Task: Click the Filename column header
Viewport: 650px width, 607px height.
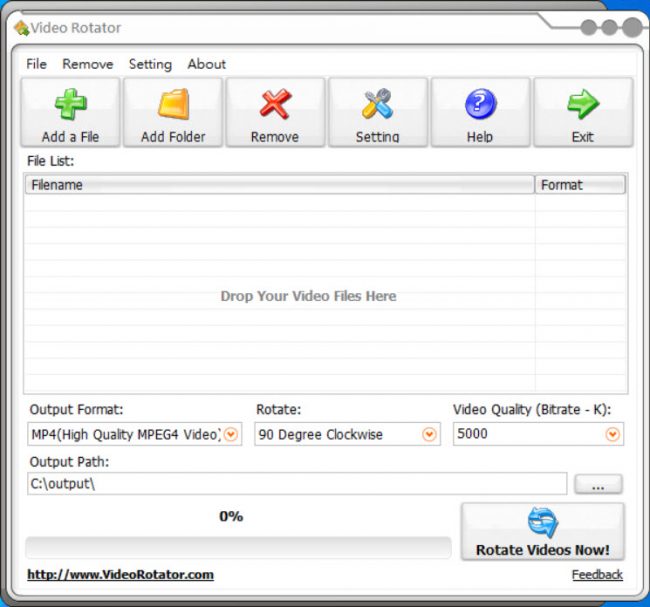Action: [x=280, y=185]
